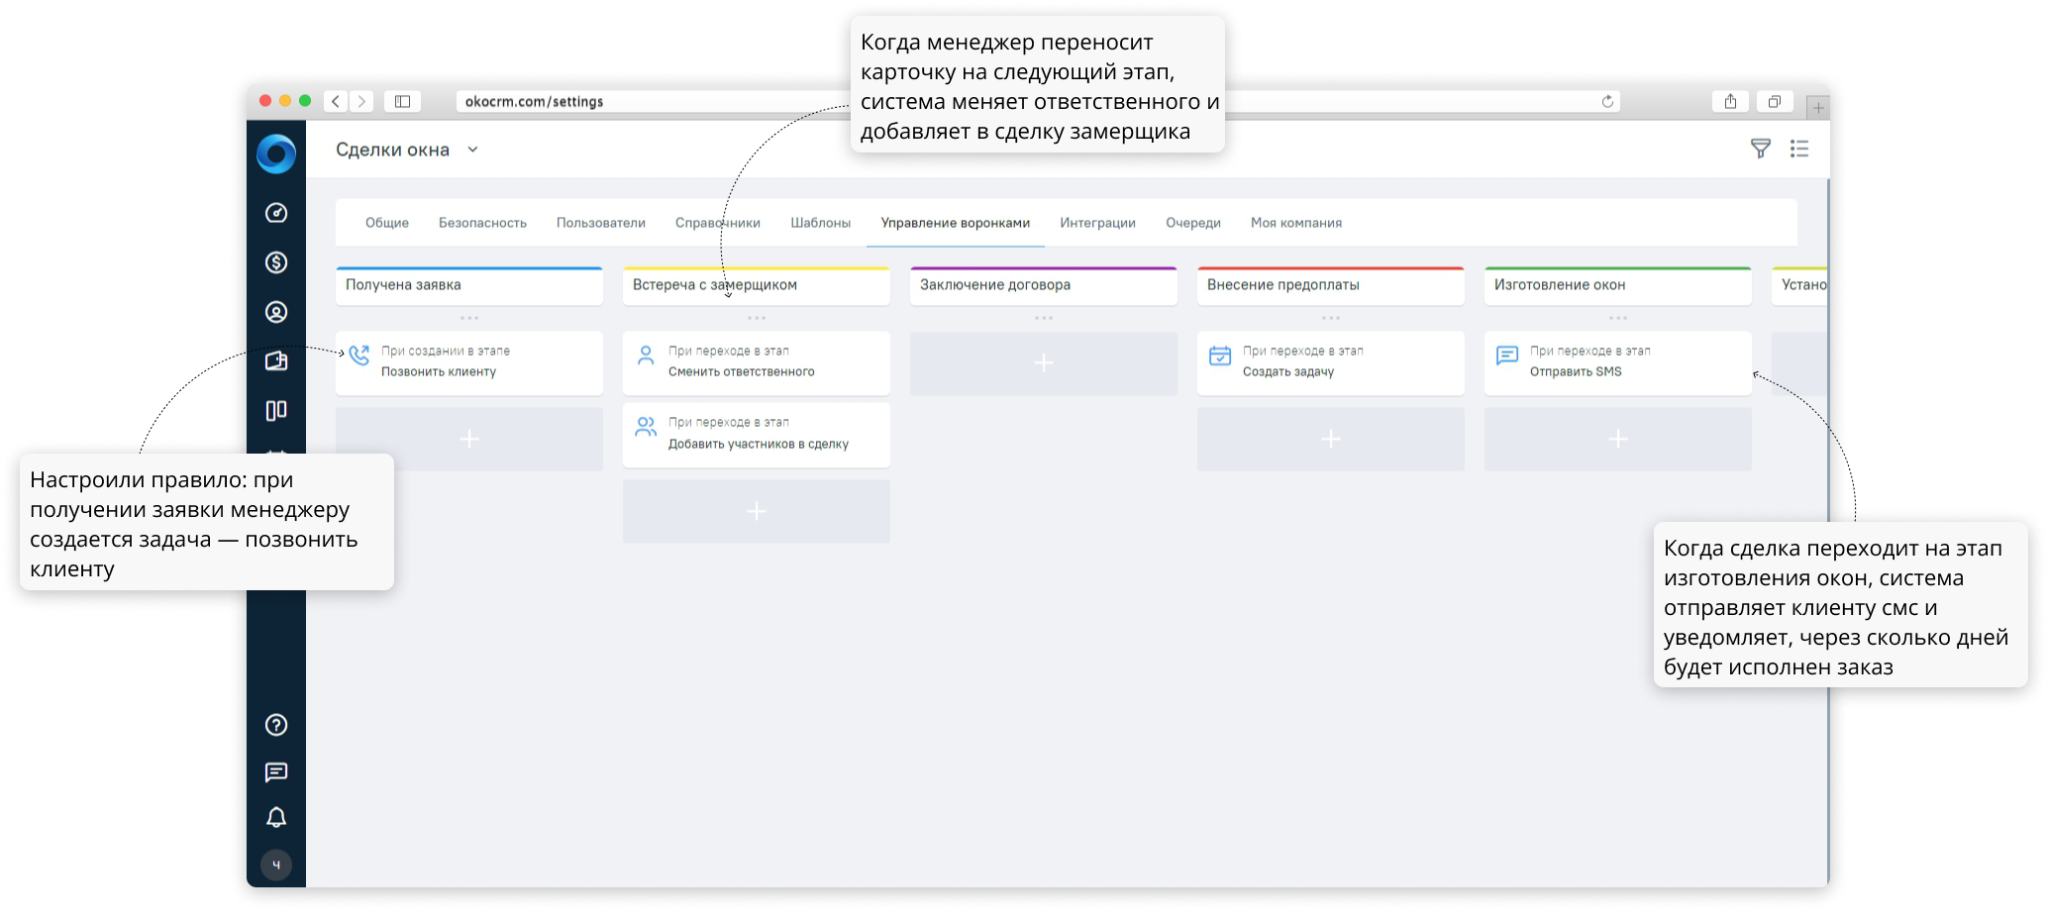Open a new browser tab with plus
This screenshot has width=2048, height=911.
pyautogui.click(x=1818, y=107)
